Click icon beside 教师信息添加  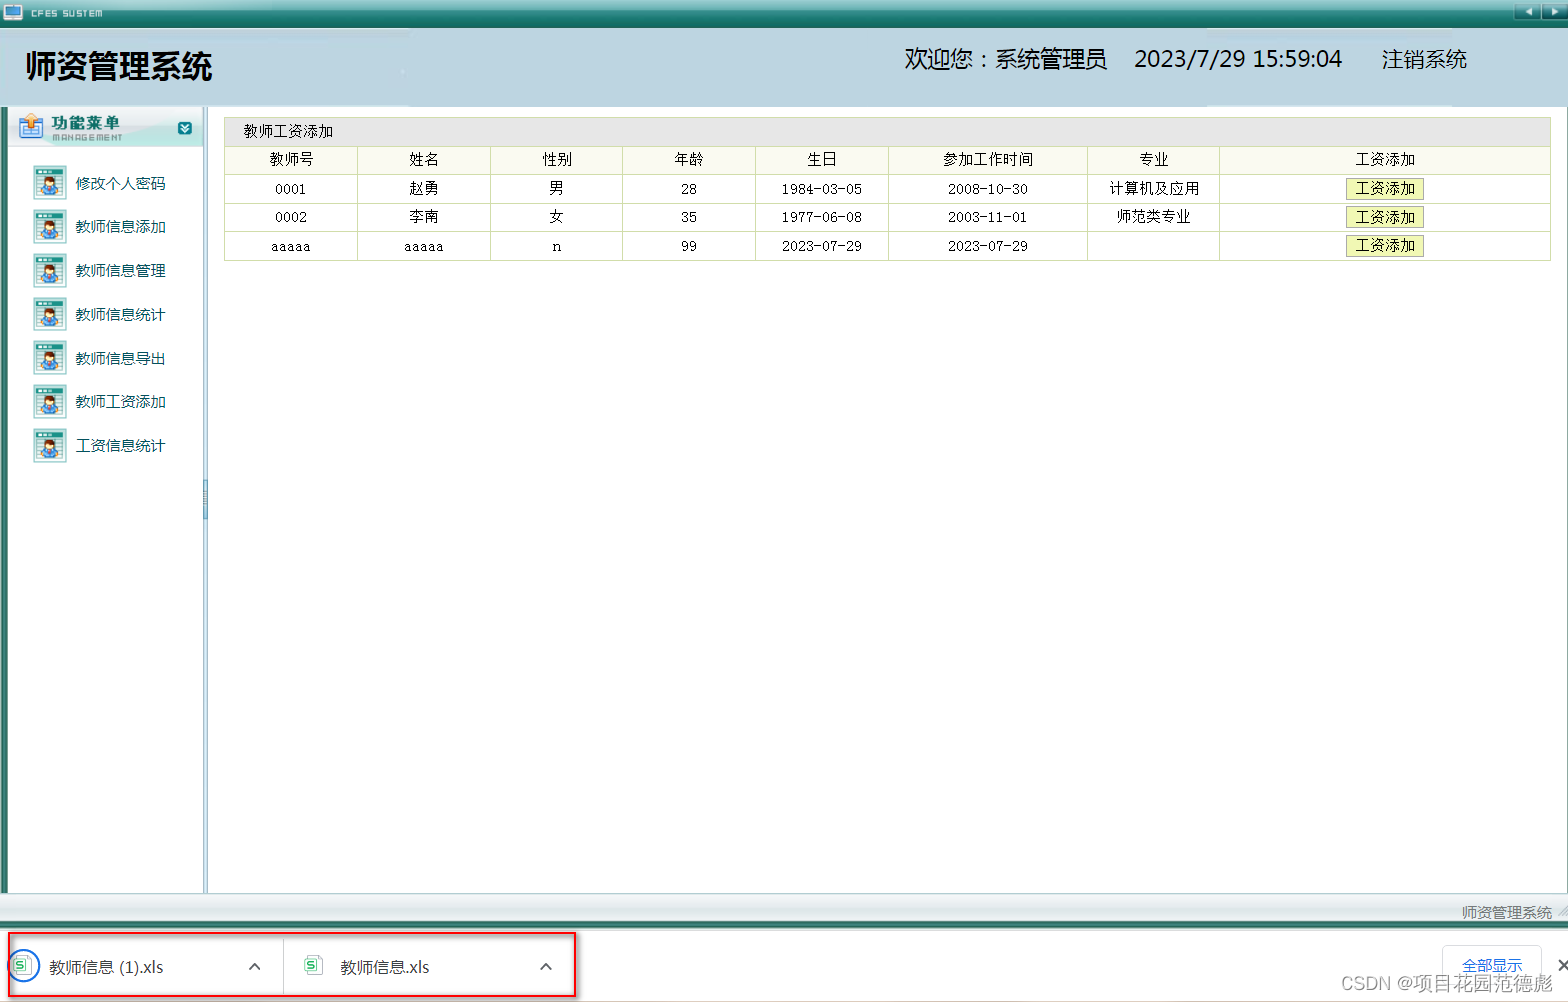pos(50,227)
